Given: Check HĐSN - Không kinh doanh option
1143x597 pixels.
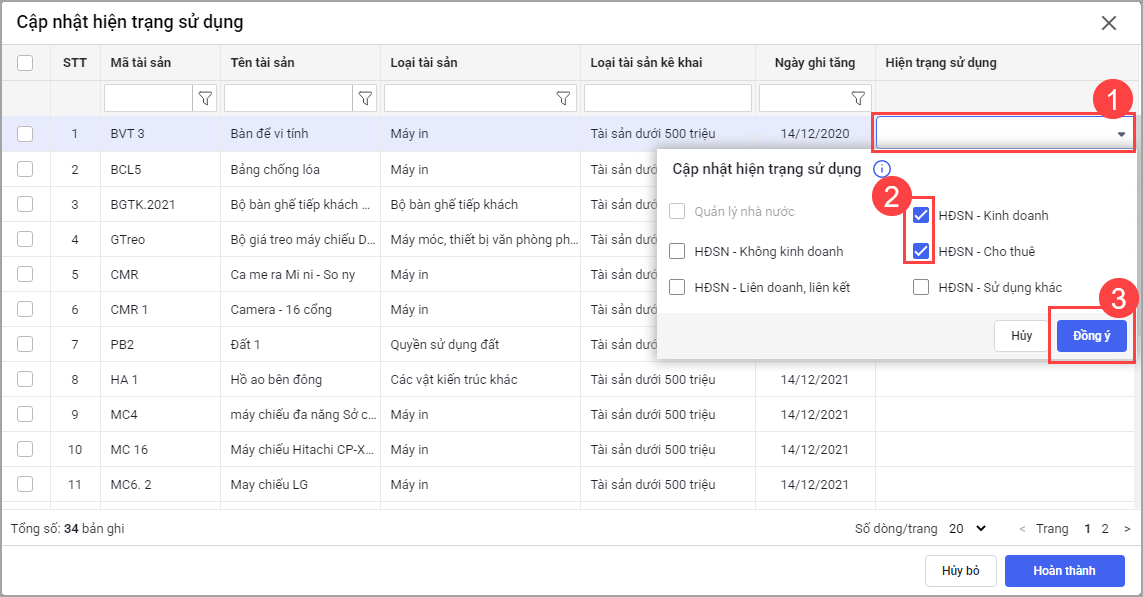Looking at the screenshot, I should click(677, 251).
